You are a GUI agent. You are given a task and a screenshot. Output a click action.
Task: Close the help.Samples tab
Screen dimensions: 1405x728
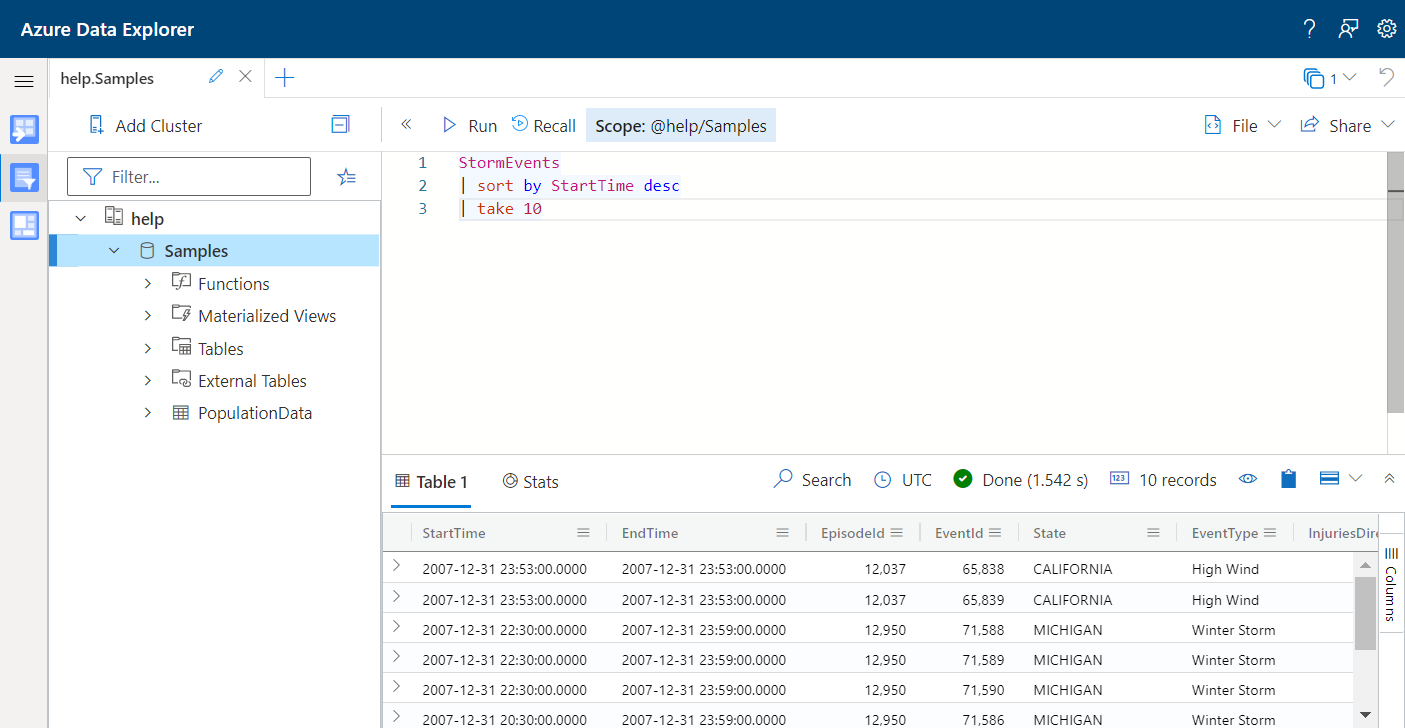[245, 77]
